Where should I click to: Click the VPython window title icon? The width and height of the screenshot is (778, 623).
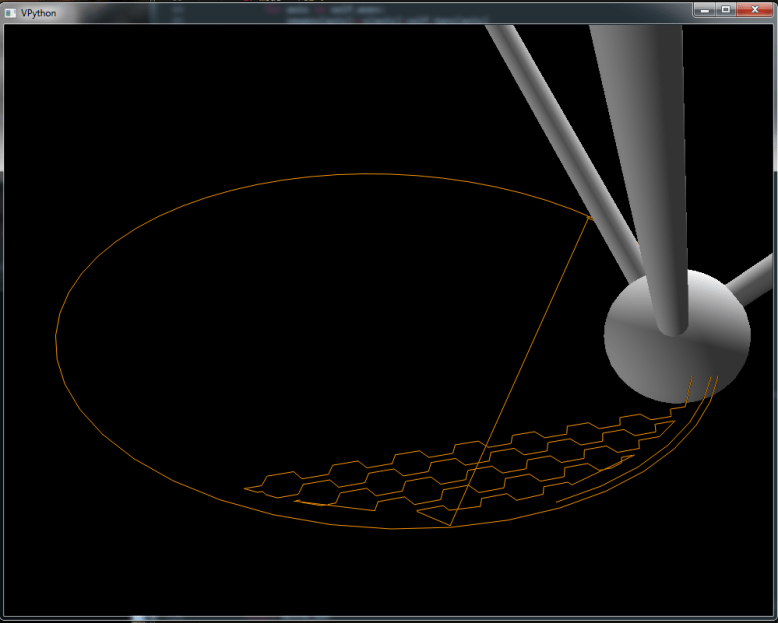point(10,13)
